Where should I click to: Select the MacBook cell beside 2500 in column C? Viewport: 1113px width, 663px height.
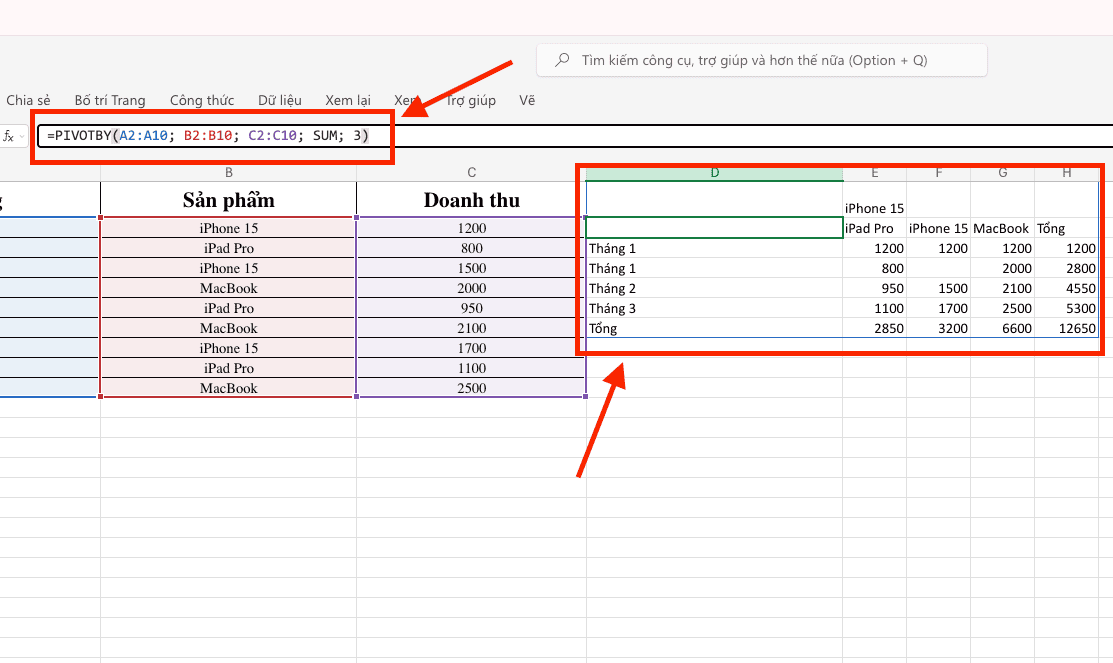point(229,388)
